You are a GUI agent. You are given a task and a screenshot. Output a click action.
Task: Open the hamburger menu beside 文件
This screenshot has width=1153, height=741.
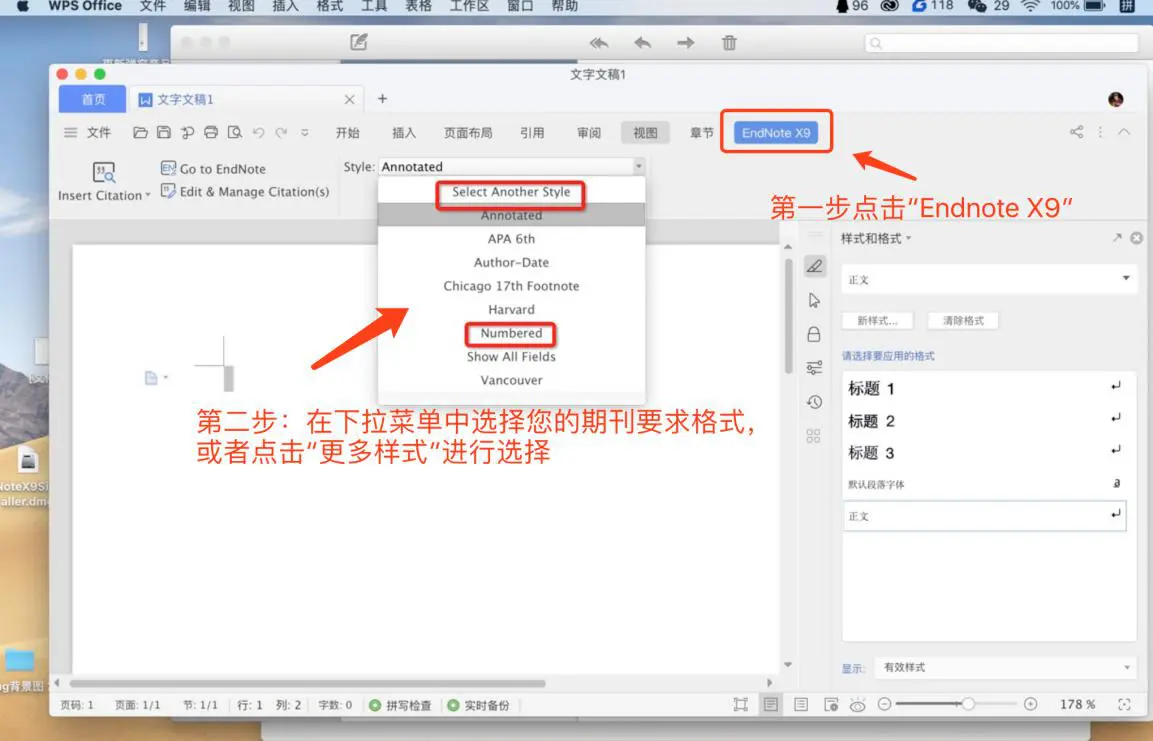pyautogui.click(x=71, y=133)
